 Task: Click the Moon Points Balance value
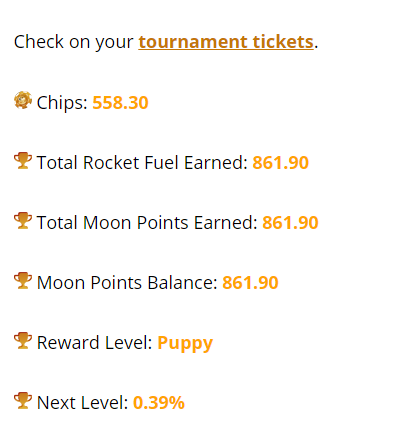point(250,283)
